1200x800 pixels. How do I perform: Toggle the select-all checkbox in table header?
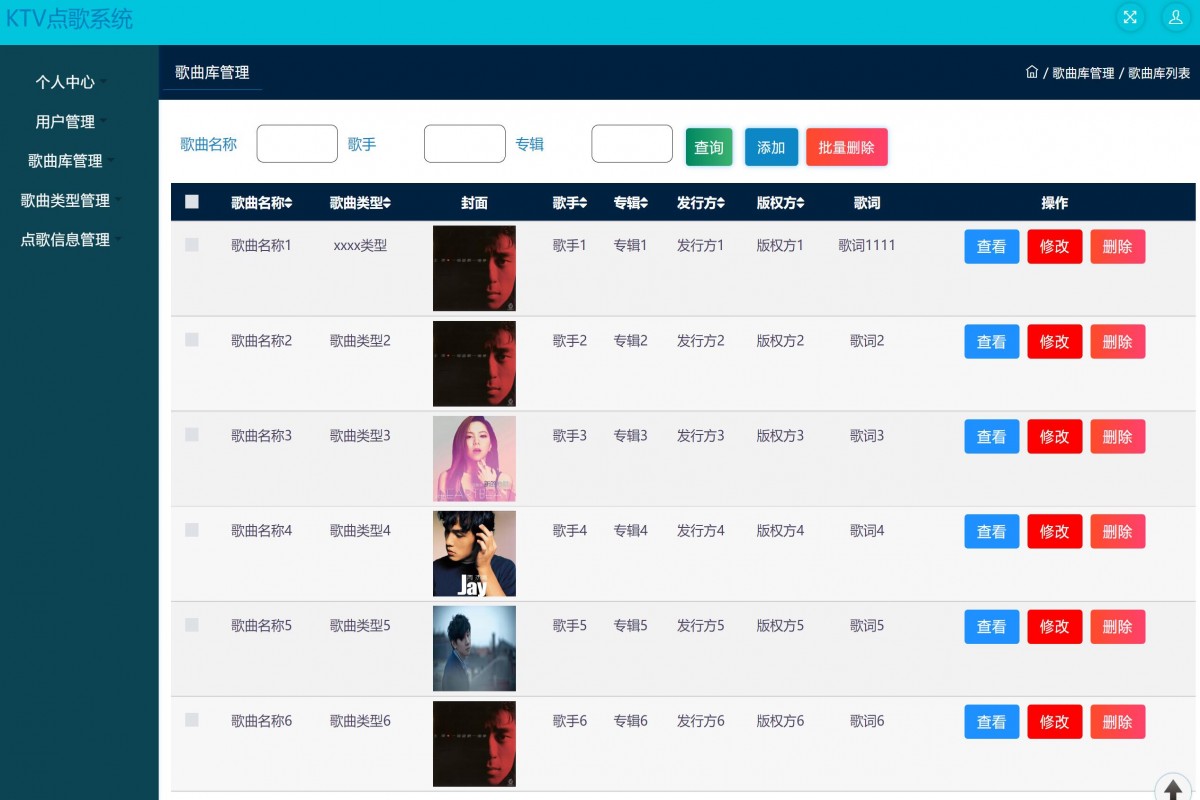pos(191,201)
